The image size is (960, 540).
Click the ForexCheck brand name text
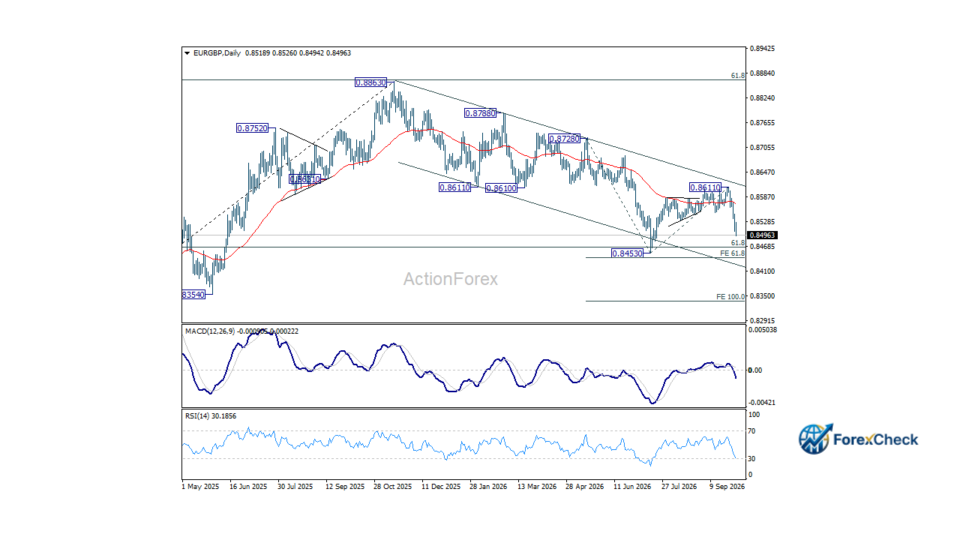[876, 440]
